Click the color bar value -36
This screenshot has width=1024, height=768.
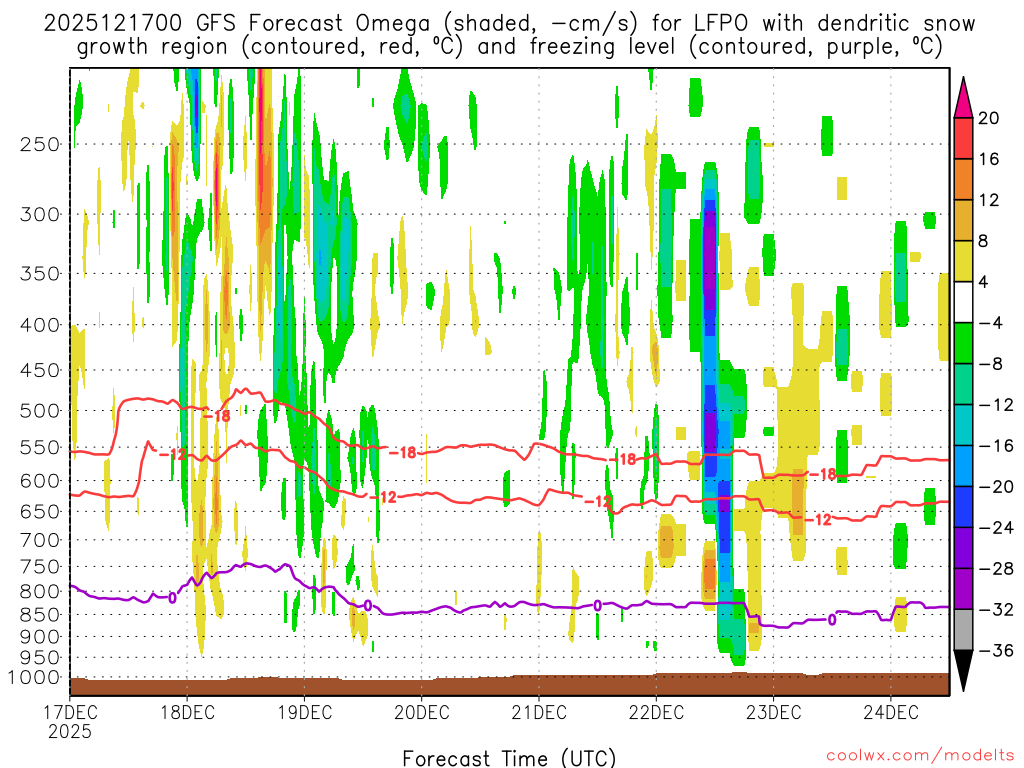point(996,650)
